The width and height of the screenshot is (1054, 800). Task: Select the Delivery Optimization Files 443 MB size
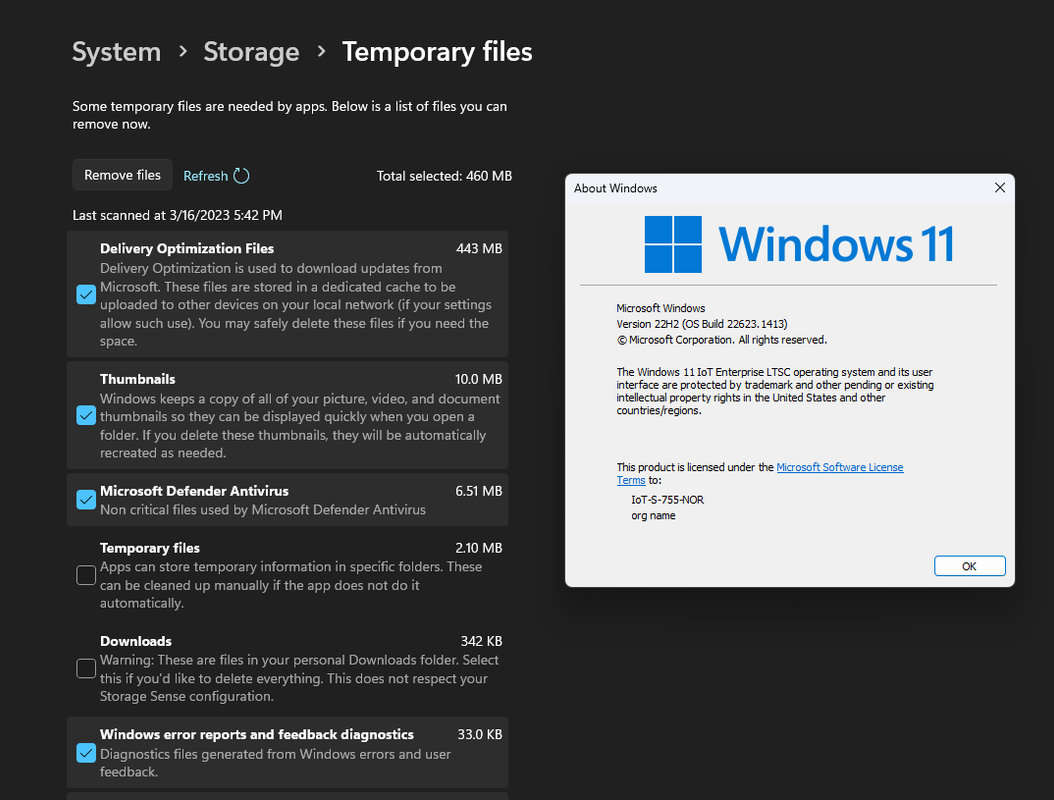point(479,249)
